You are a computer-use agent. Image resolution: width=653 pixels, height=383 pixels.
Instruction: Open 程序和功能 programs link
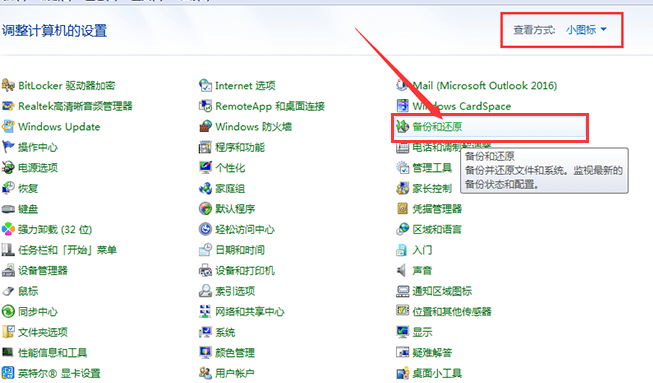coord(240,147)
